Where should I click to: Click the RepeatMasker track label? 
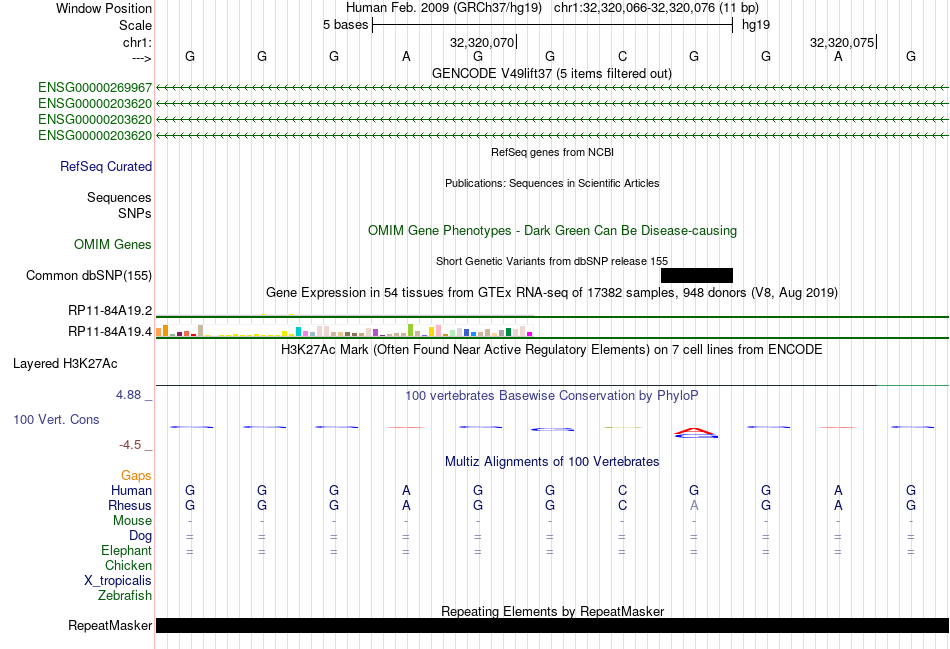110,625
